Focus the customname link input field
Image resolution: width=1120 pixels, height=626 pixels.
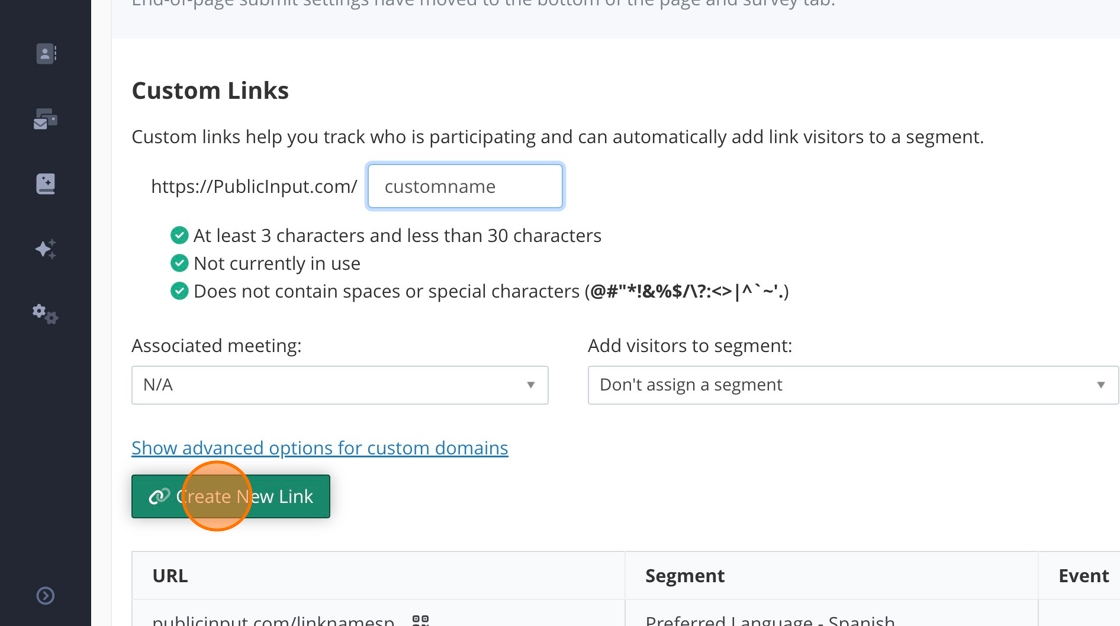point(465,187)
